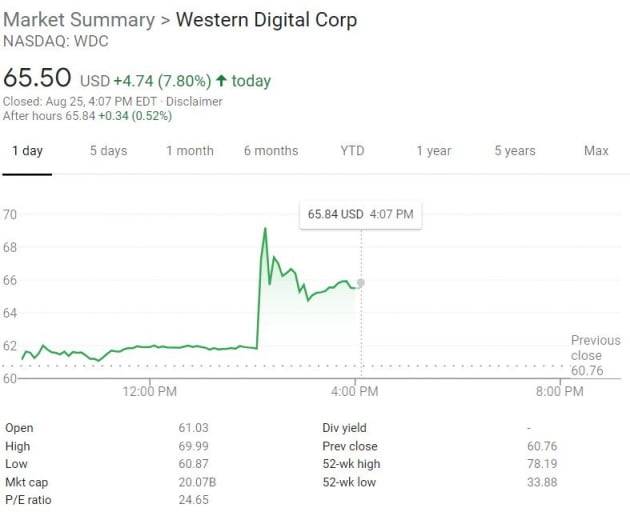Click the Western Digital Corp title
The width and height of the screenshot is (630, 512).
click(x=266, y=20)
